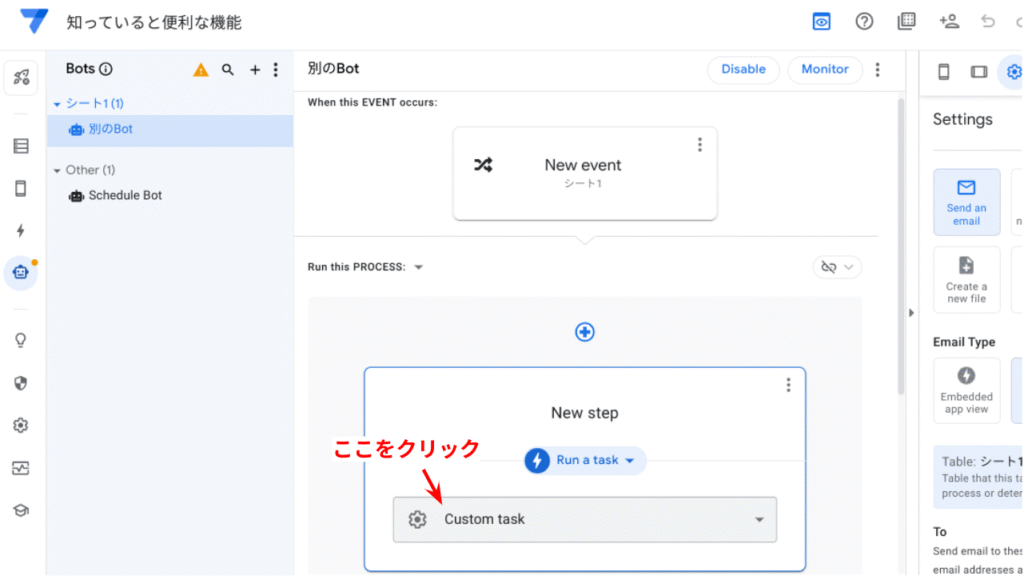Open Bots panel three-dot menu

click(276, 69)
